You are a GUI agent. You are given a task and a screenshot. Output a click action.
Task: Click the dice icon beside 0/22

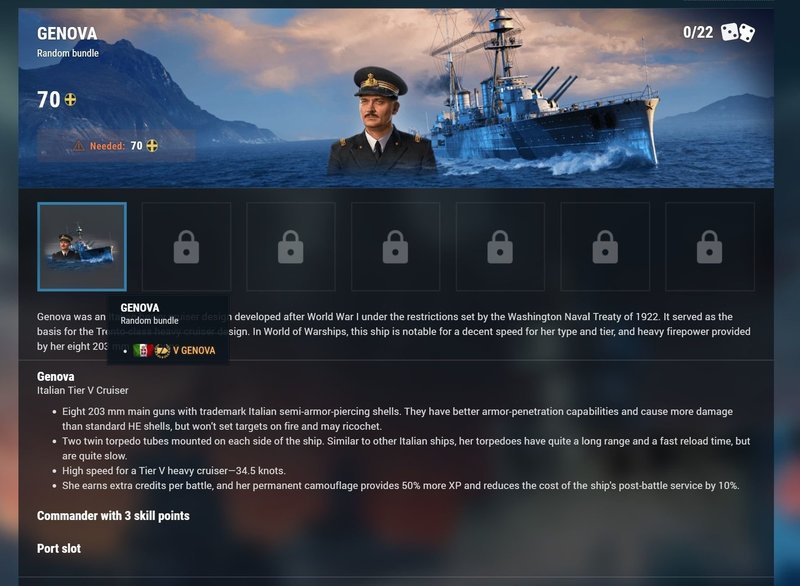pyautogui.click(x=738, y=33)
